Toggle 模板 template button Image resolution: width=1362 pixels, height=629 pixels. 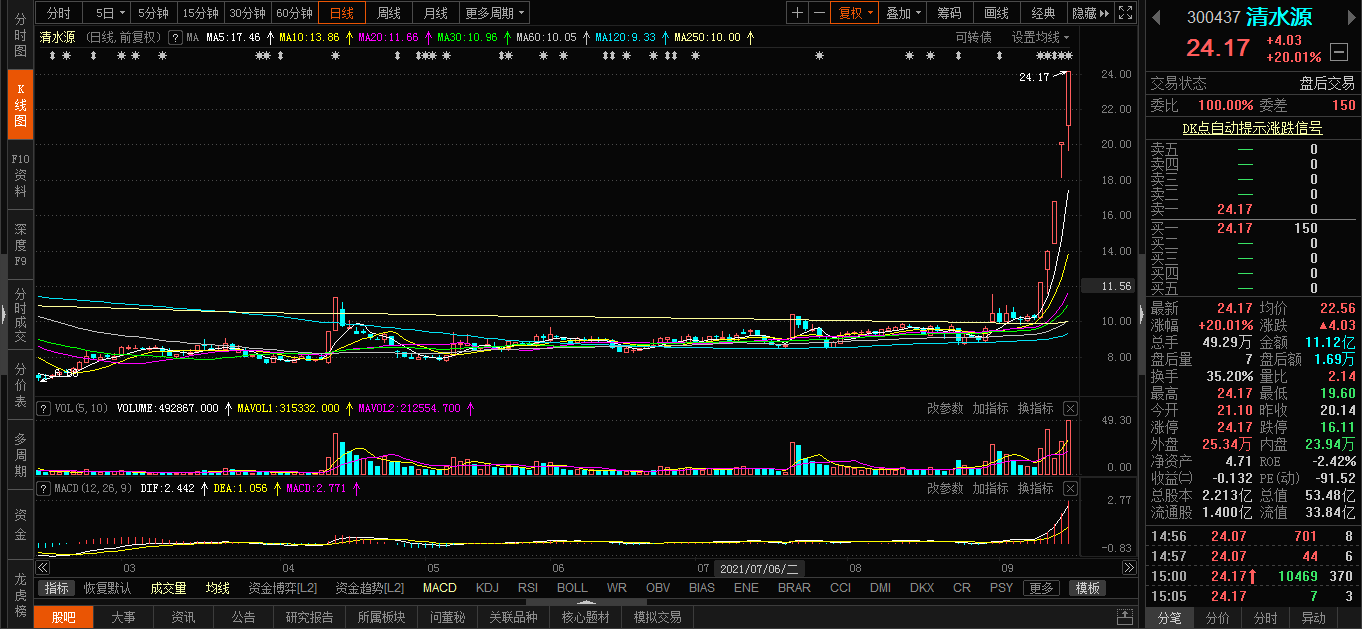click(1088, 588)
